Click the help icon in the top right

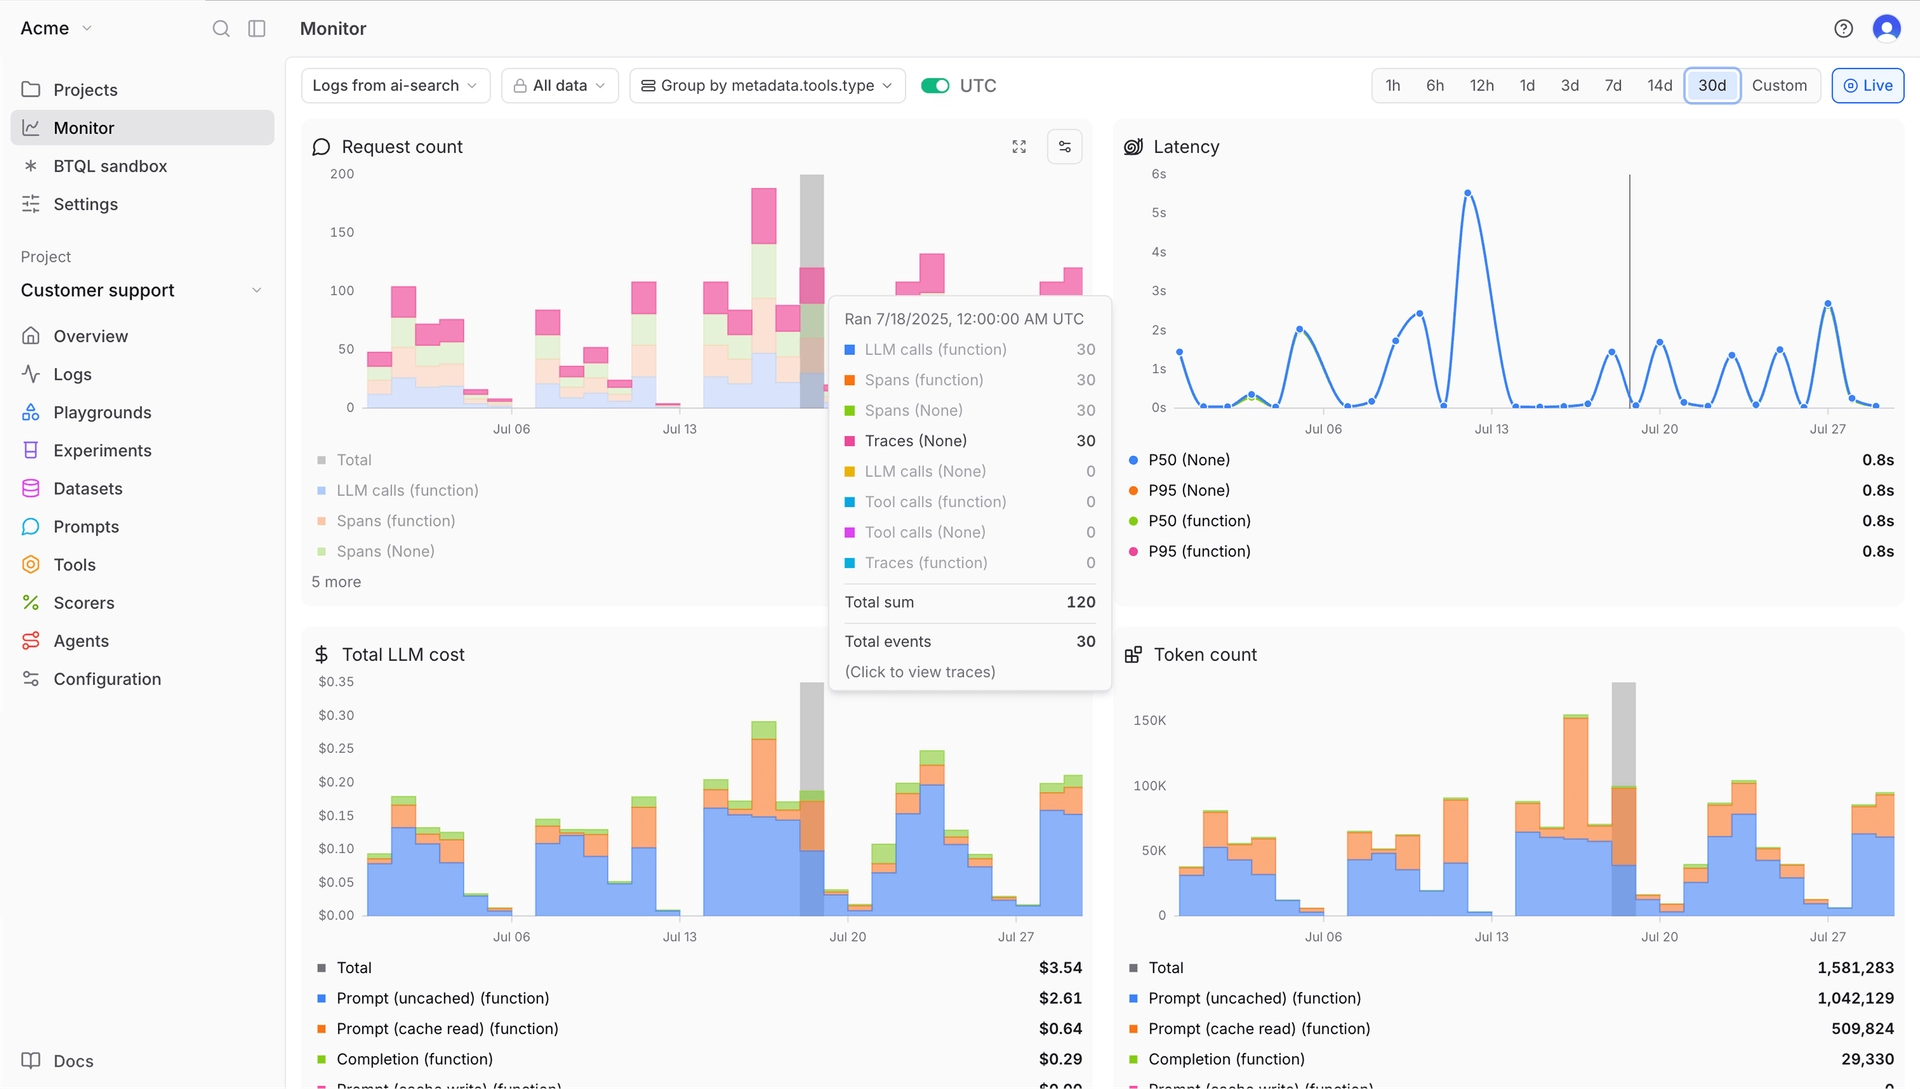pos(1843,28)
